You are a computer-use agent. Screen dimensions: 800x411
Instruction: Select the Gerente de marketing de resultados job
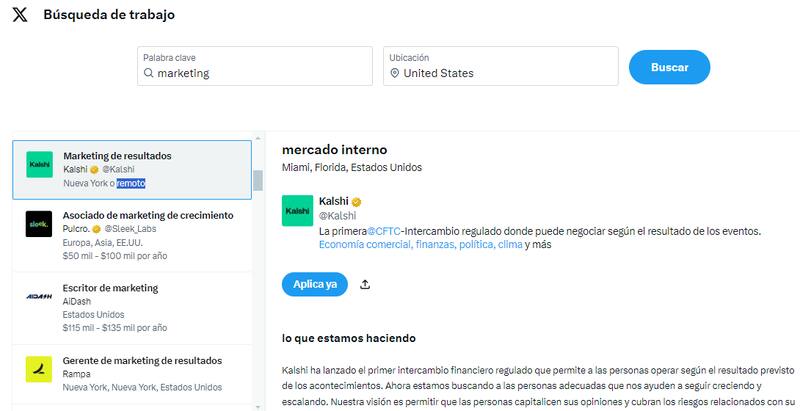142,360
